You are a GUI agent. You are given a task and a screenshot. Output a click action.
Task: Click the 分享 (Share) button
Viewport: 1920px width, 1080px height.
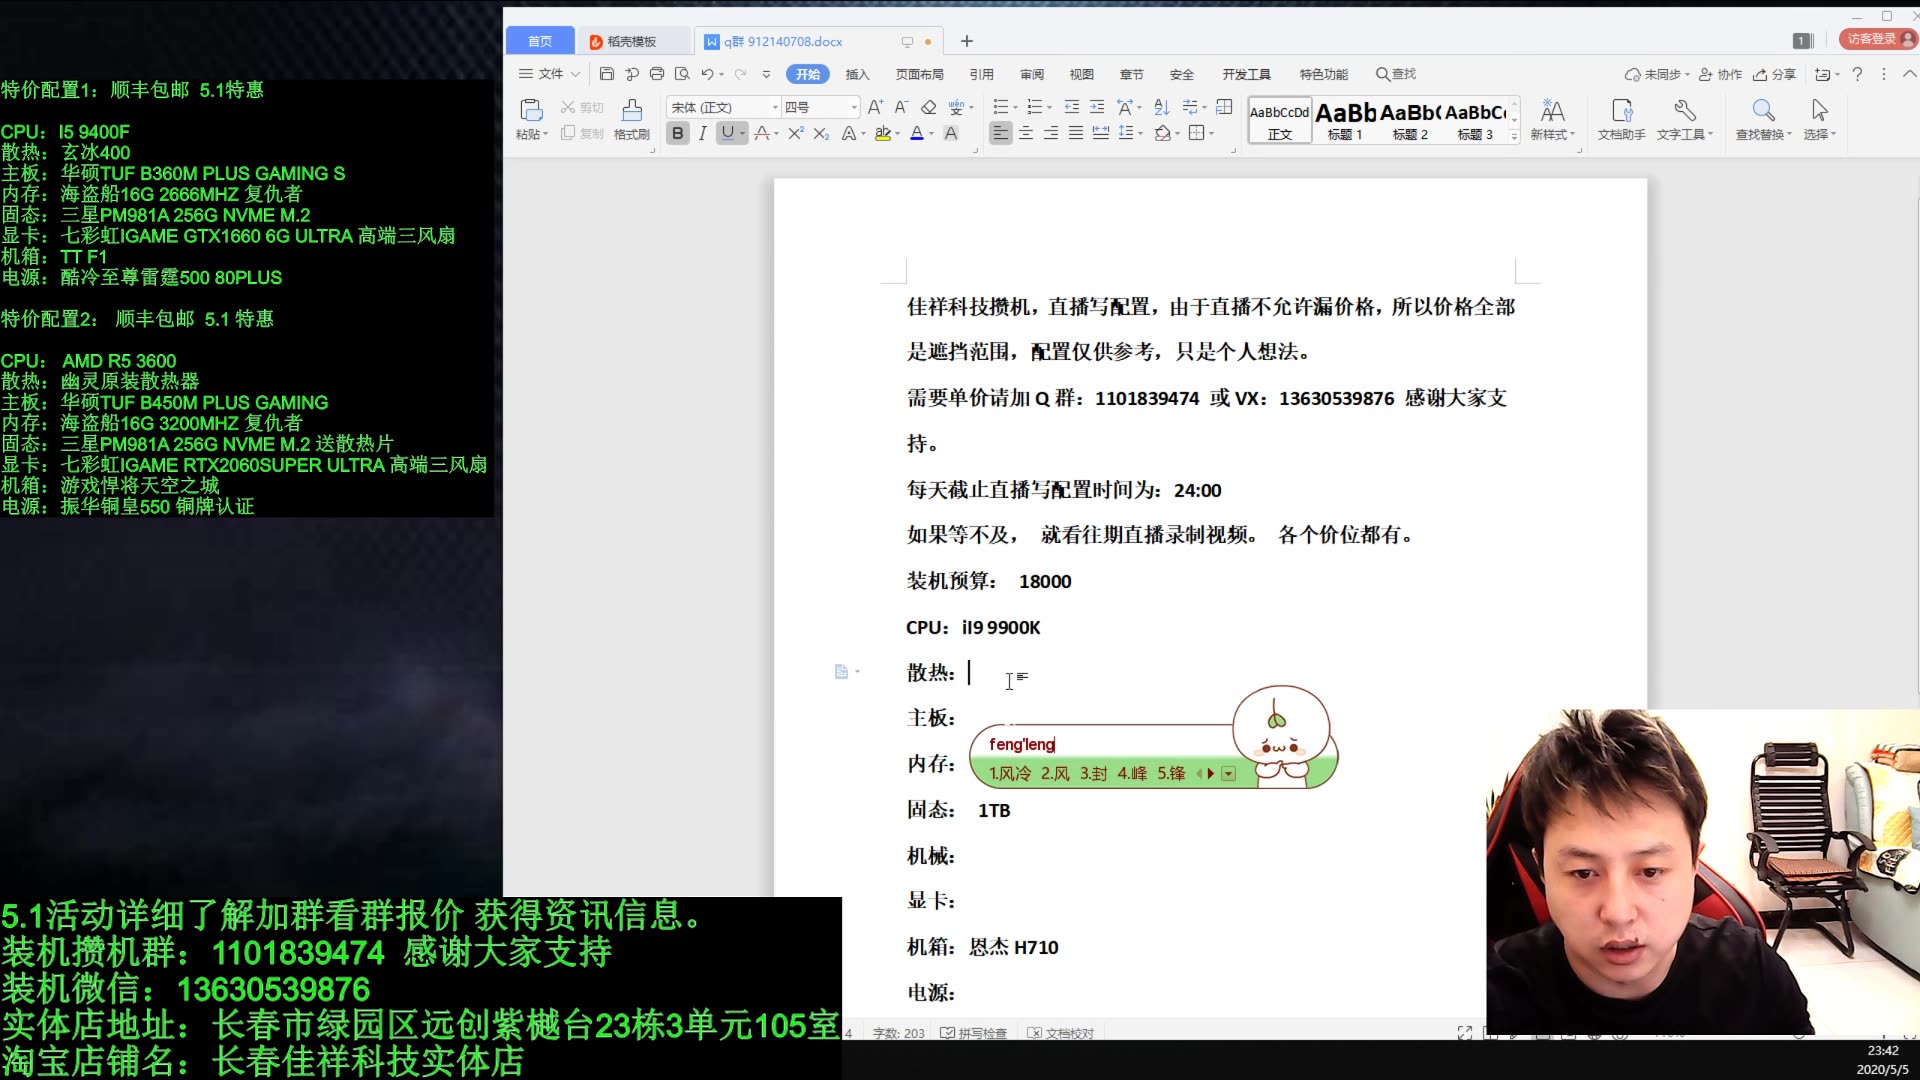1775,74
